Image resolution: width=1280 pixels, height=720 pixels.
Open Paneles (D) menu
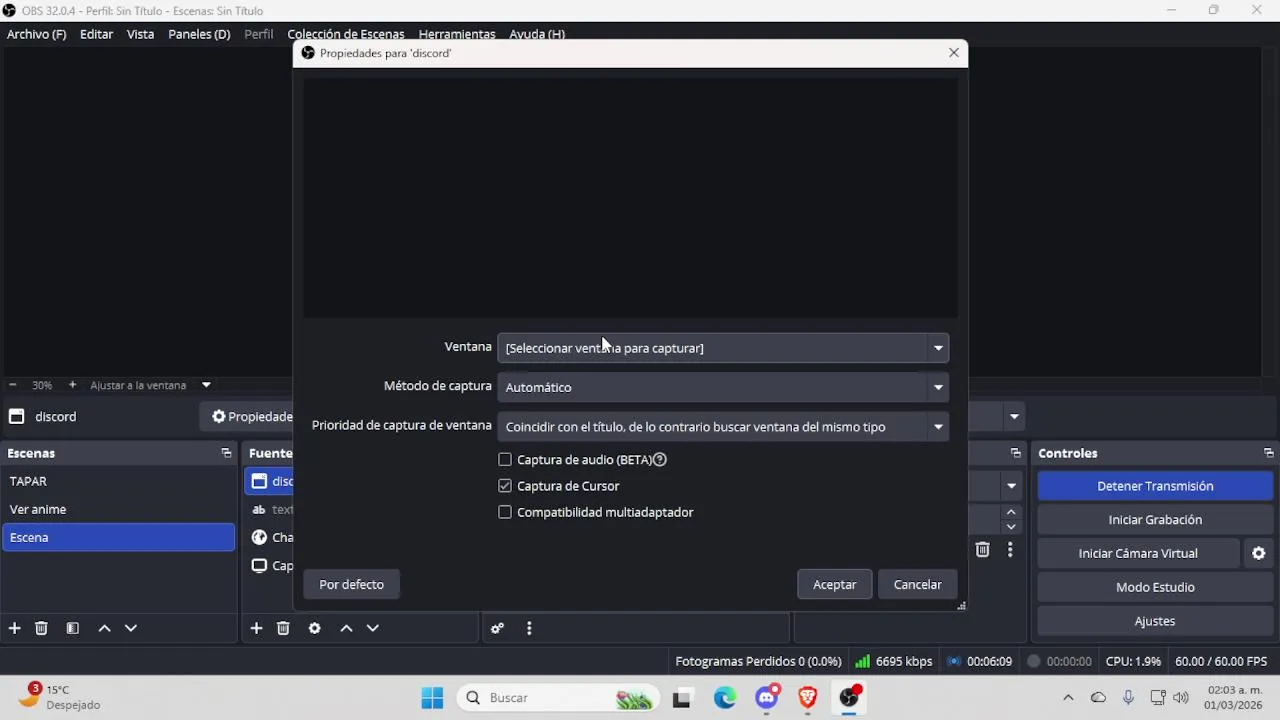pos(199,34)
